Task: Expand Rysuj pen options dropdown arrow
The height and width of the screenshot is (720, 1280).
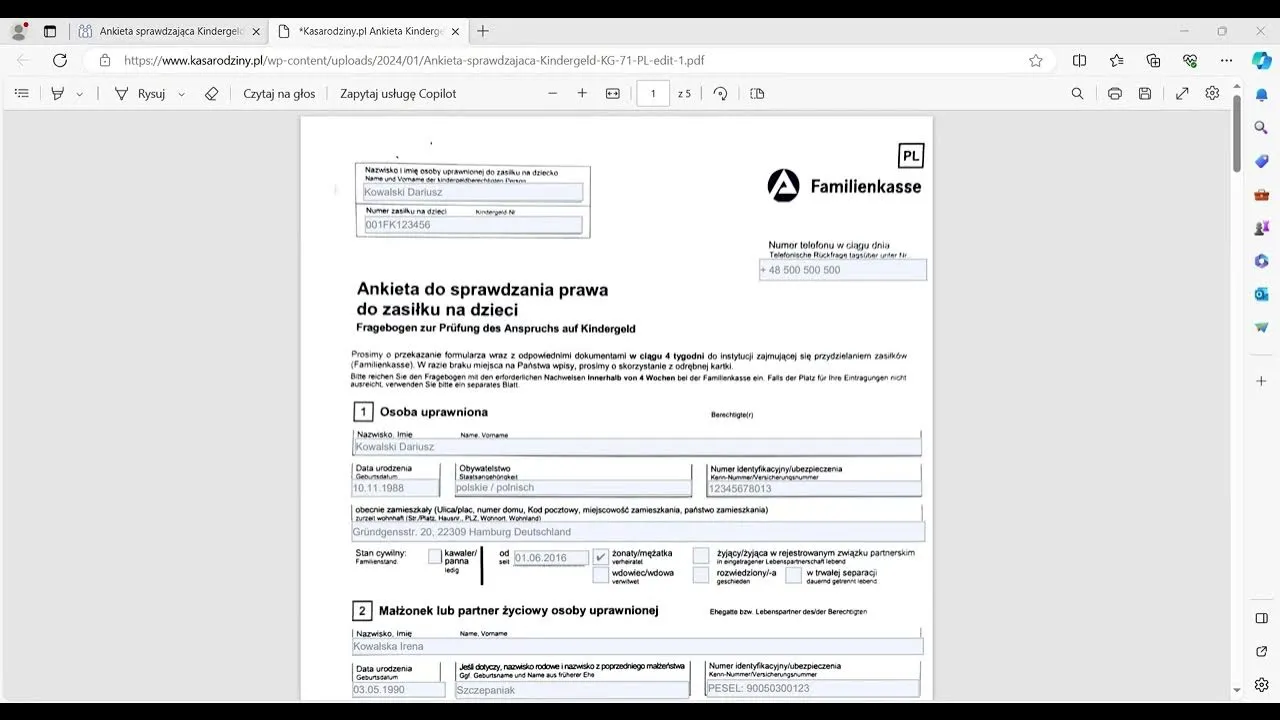Action: click(x=181, y=94)
